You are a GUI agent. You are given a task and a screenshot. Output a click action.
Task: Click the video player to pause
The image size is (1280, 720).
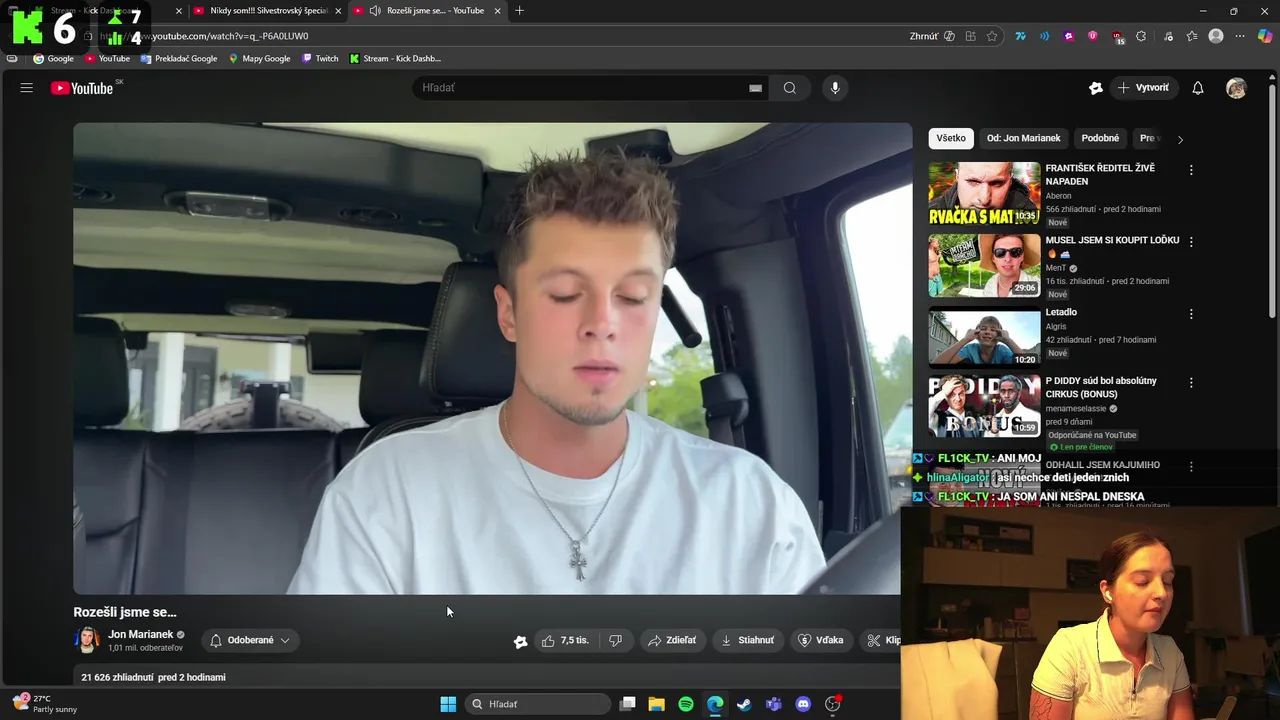pos(492,358)
